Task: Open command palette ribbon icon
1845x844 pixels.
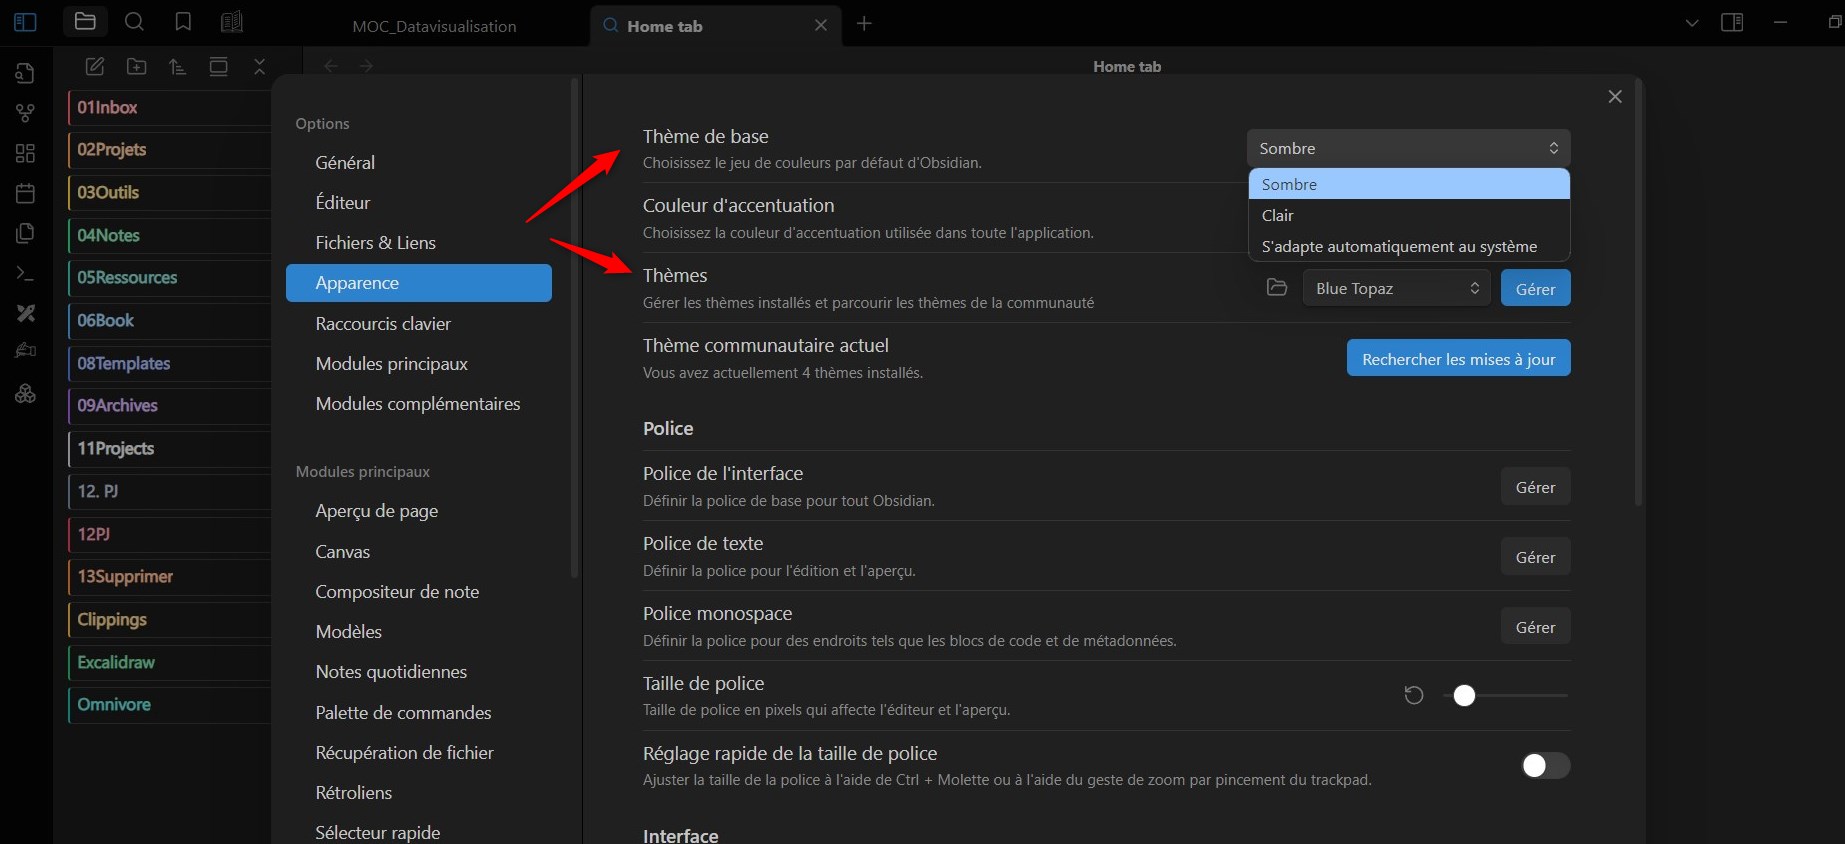Action: 25,273
